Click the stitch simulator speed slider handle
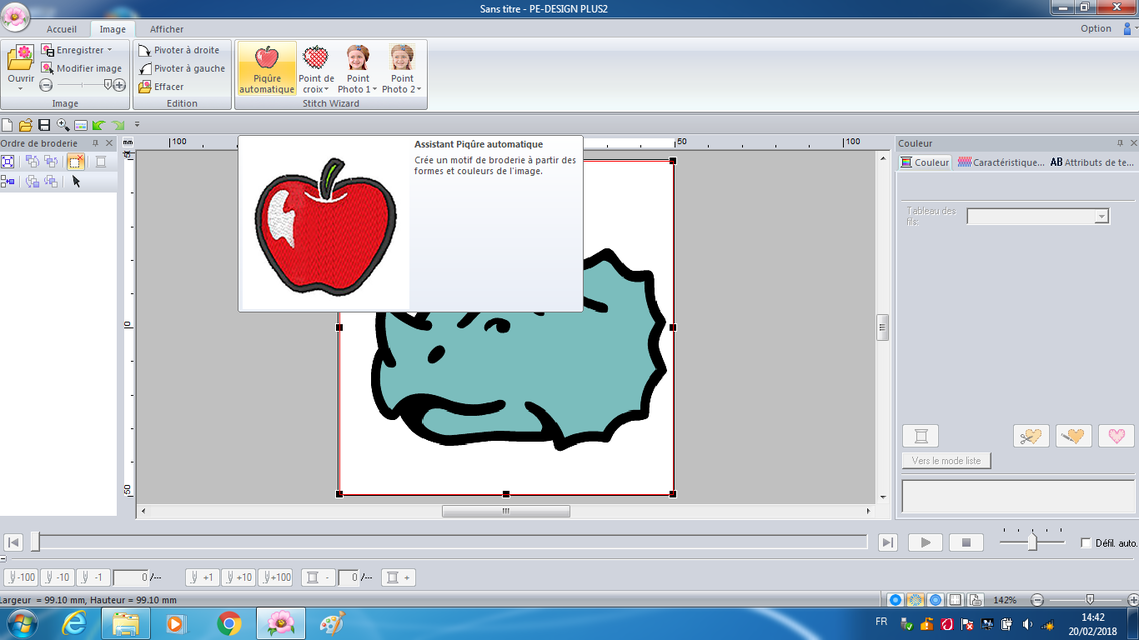The height and width of the screenshot is (640, 1139). pyautogui.click(x=1031, y=542)
